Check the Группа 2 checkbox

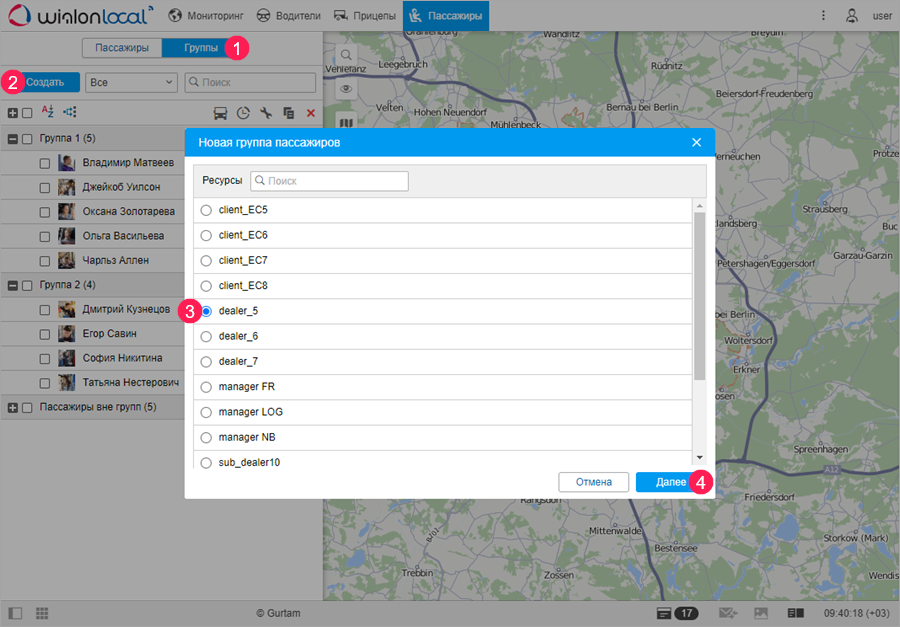coord(27,285)
